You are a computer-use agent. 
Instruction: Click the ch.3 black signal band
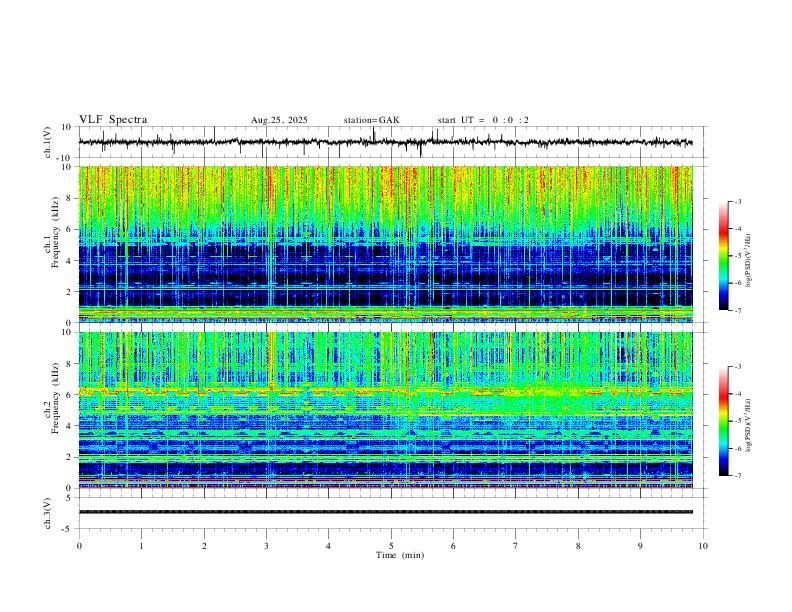(x=385, y=512)
